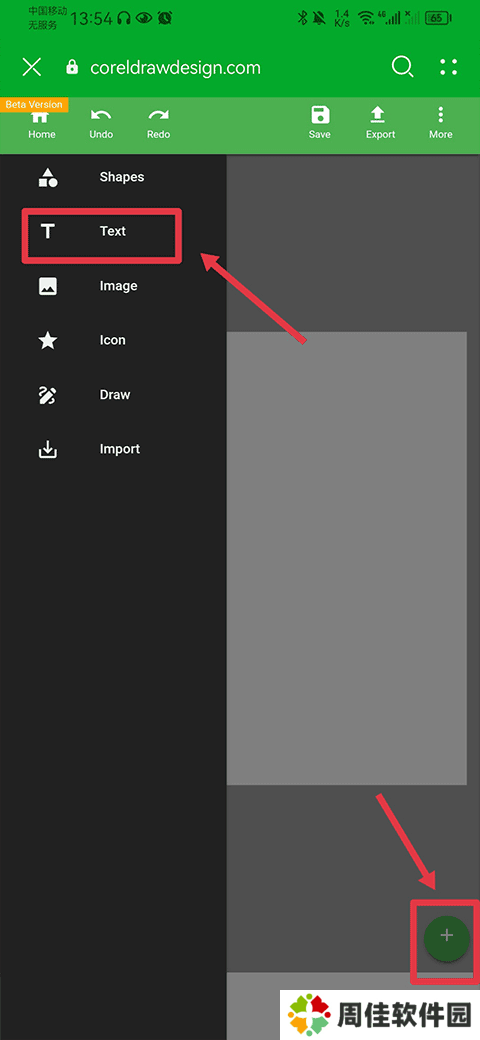Select the Shapes menu label

pyautogui.click(x=122, y=177)
